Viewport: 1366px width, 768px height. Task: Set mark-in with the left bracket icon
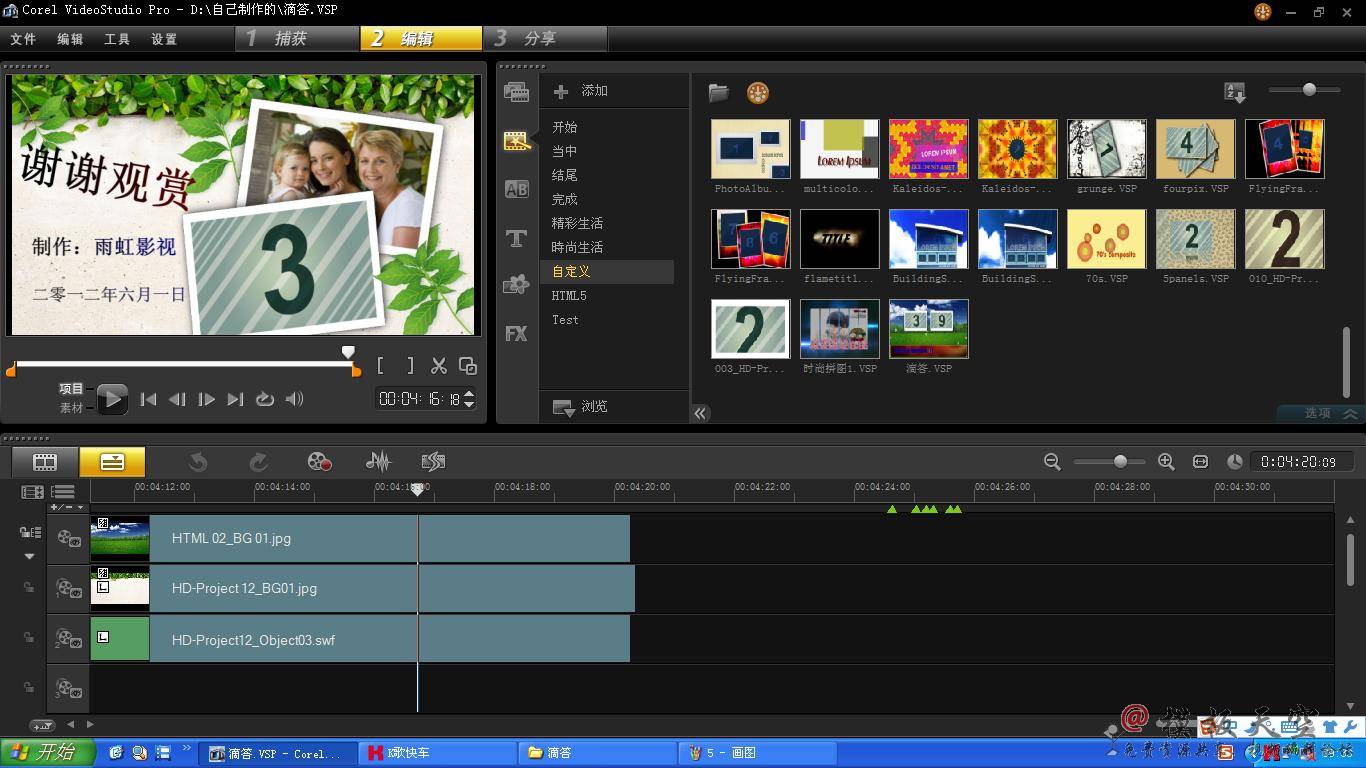tap(381, 366)
